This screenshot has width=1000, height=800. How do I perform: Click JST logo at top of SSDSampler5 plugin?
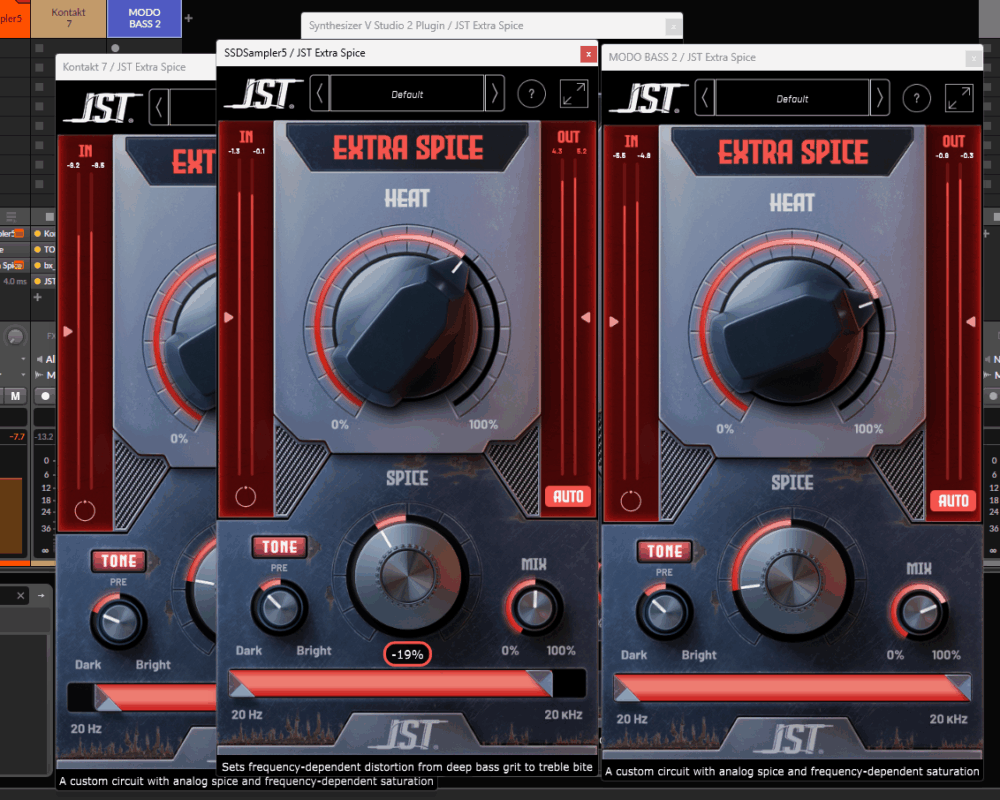[265, 94]
